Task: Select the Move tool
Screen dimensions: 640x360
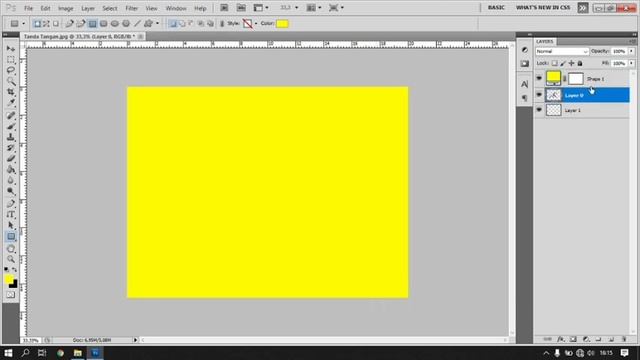Action: (11, 49)
